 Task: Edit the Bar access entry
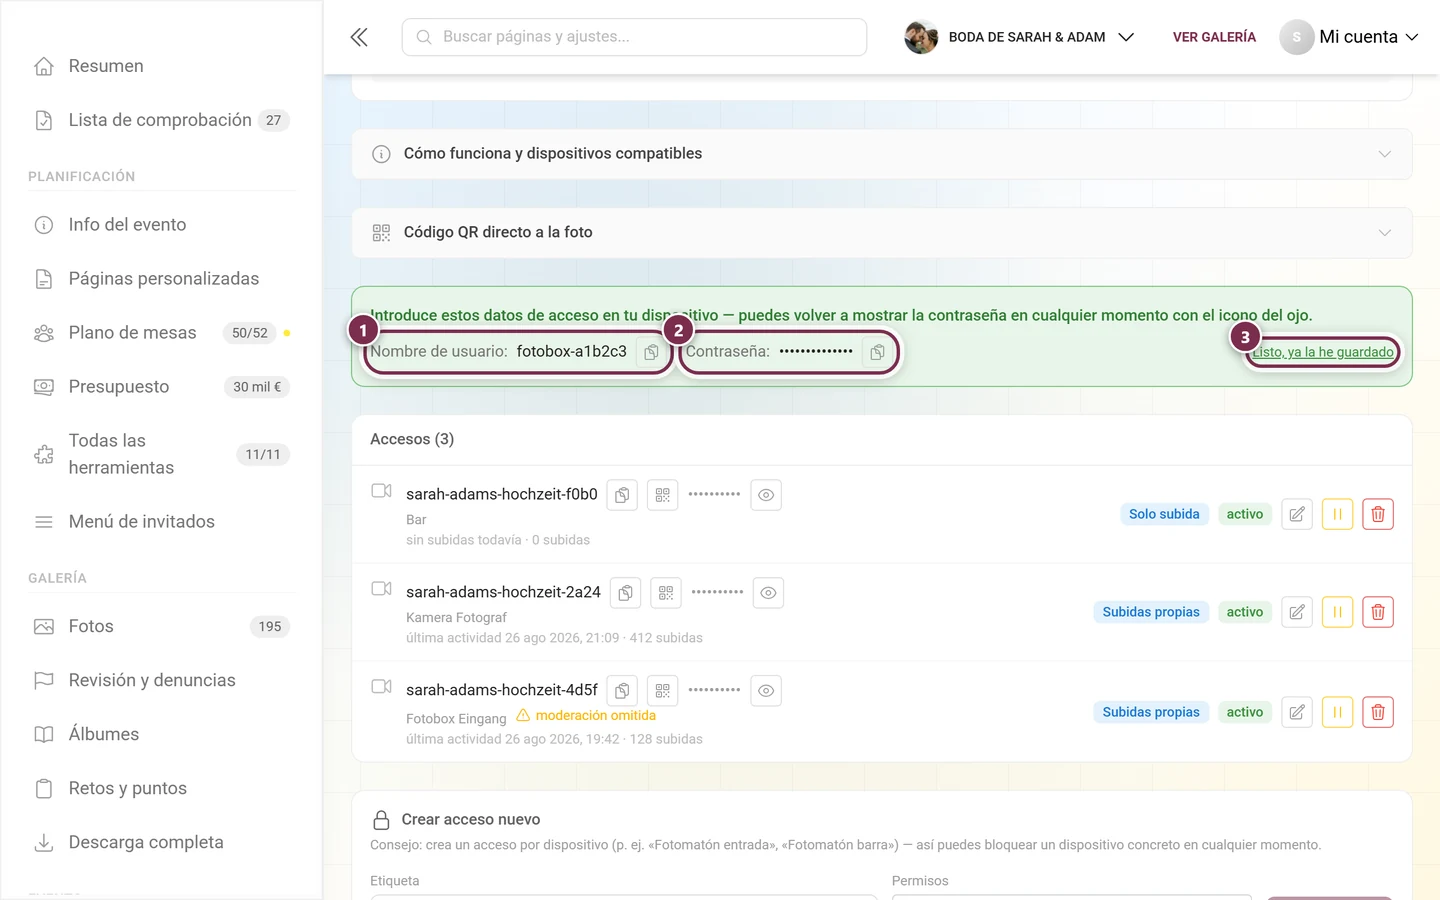[x=1297, y=514]
